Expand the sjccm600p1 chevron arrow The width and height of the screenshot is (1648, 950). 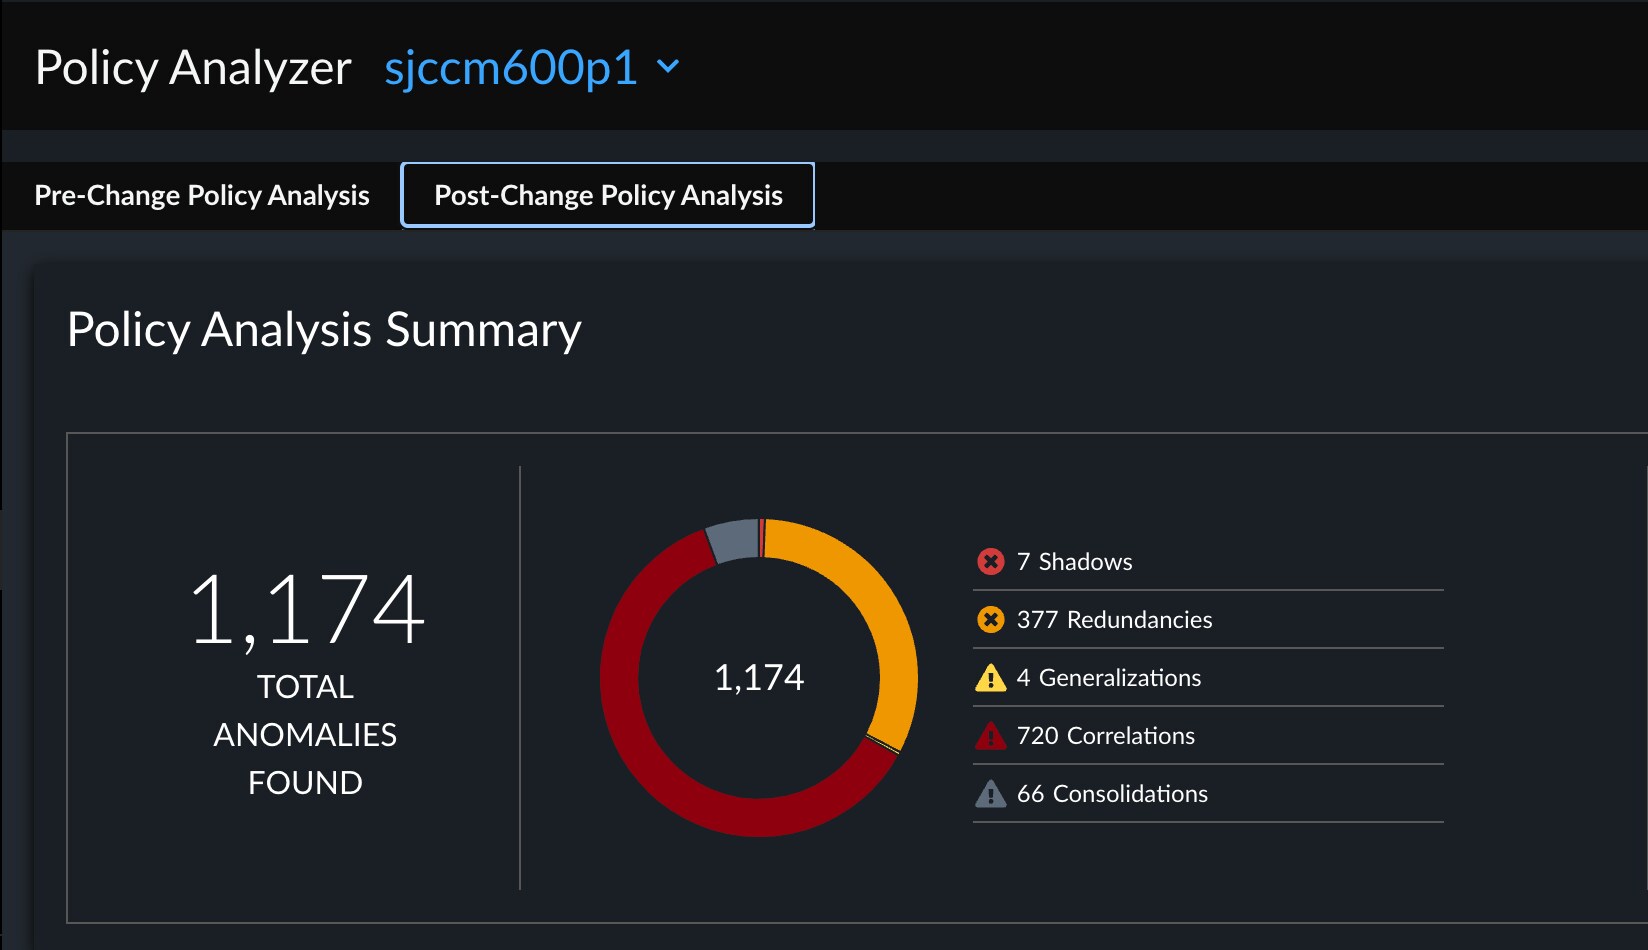[668, 68]
